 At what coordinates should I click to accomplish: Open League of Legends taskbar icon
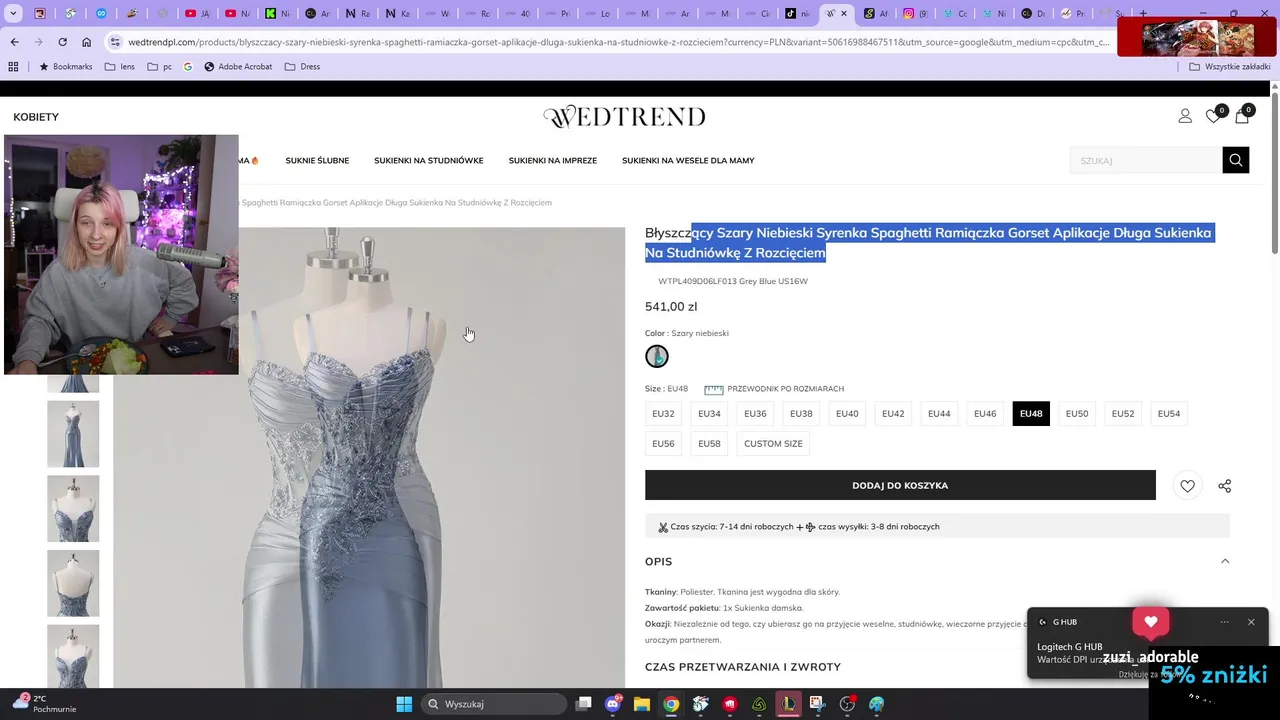[789, 704]
